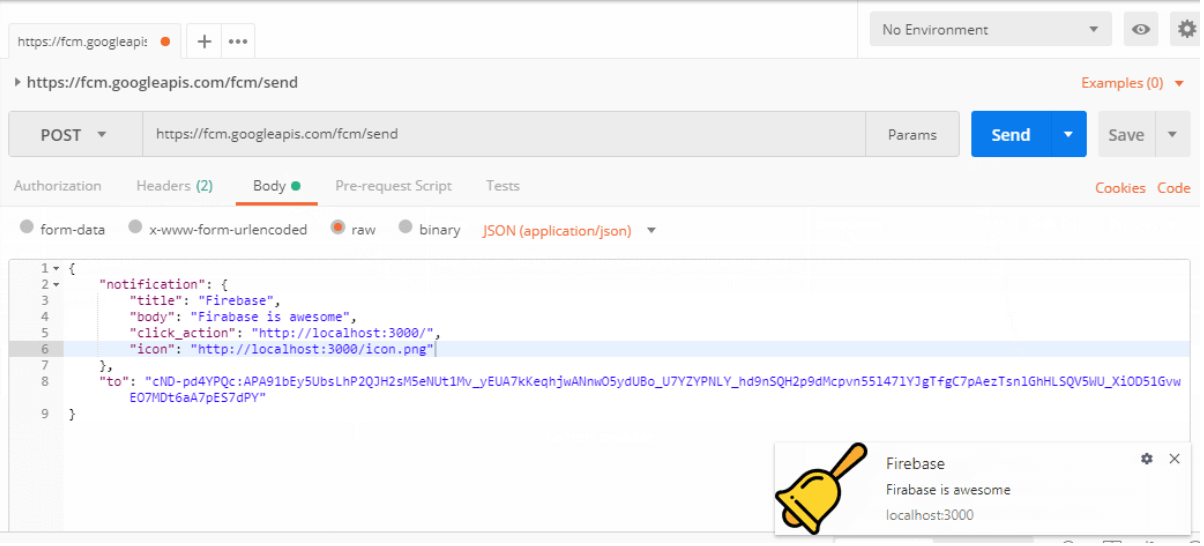
Task: Dismiss the Firebase notification with X
Action: click(1175, 459)
